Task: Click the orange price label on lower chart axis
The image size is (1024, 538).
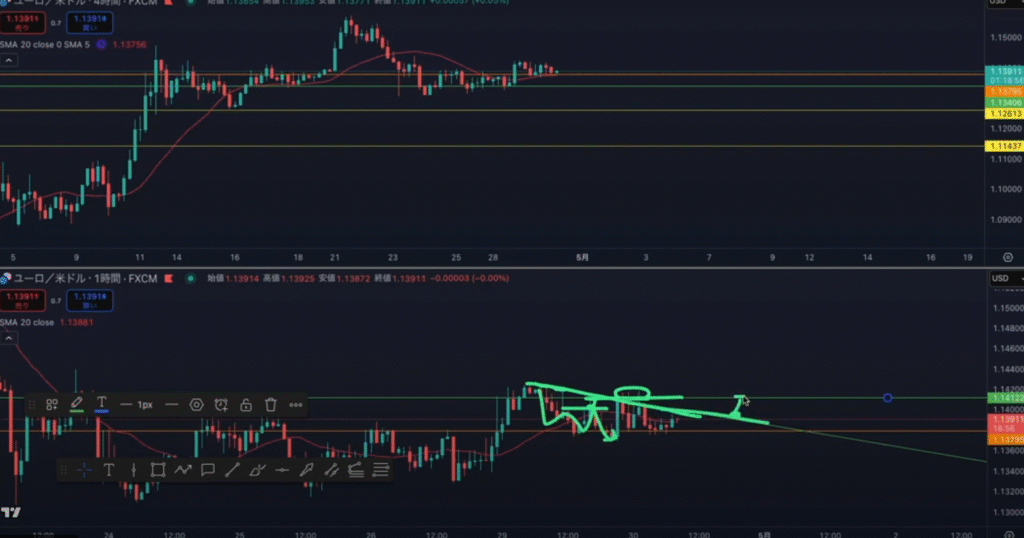Action: (x=1004, y=440)
